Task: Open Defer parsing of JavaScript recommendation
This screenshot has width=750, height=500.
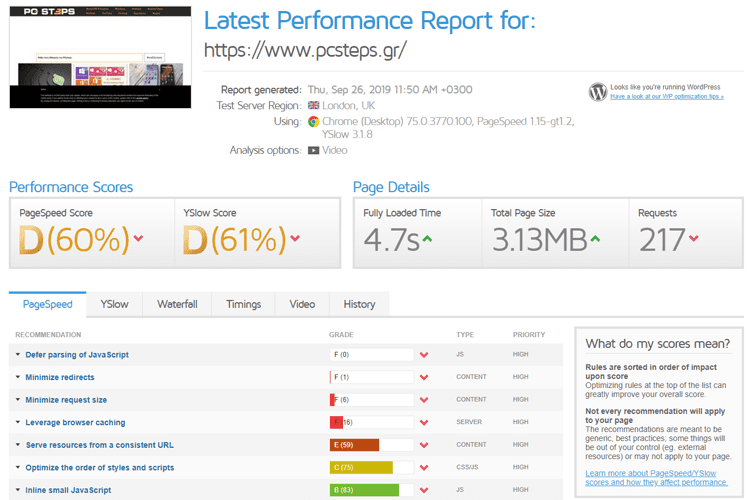Action: [x=77, y=355]
